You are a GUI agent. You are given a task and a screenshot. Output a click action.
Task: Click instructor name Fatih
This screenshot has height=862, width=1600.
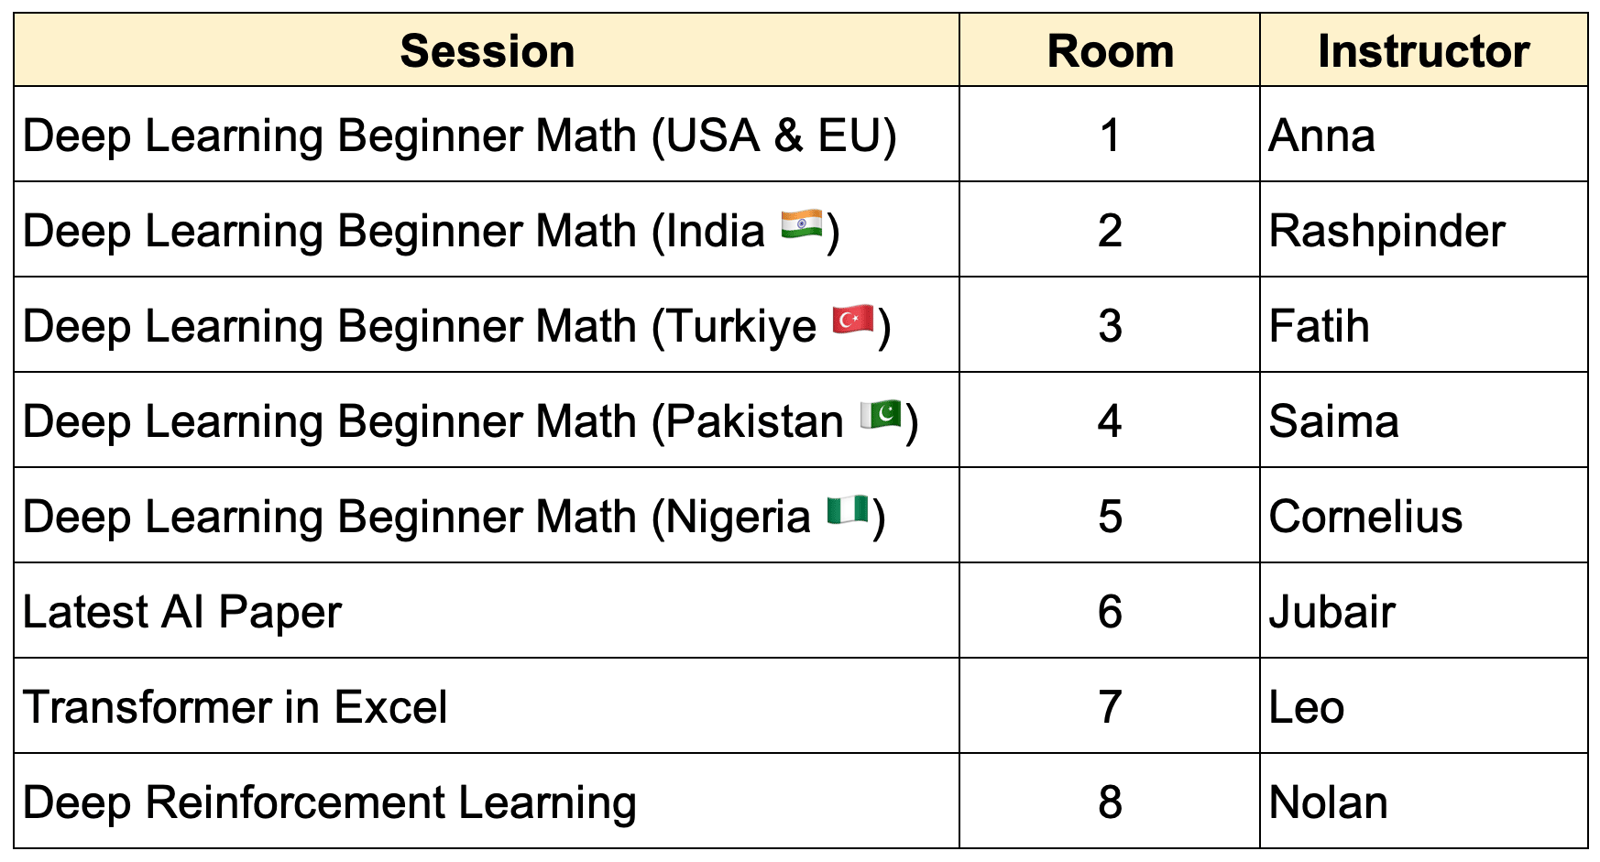pyautogui.click(x=1318, y=326)
